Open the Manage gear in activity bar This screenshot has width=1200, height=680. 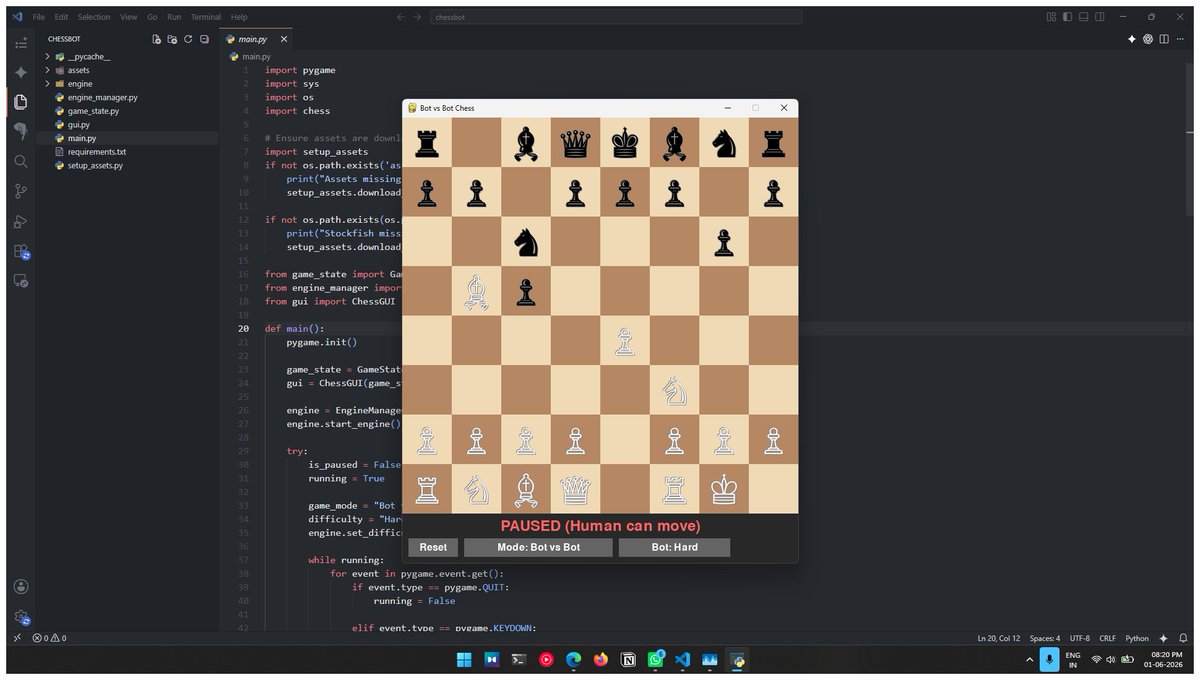pyautogui.click(x=21, y=616)
